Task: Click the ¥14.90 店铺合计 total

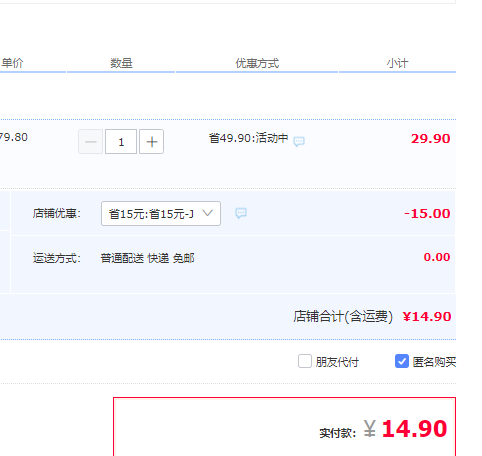Action: (x=427, y=316)
